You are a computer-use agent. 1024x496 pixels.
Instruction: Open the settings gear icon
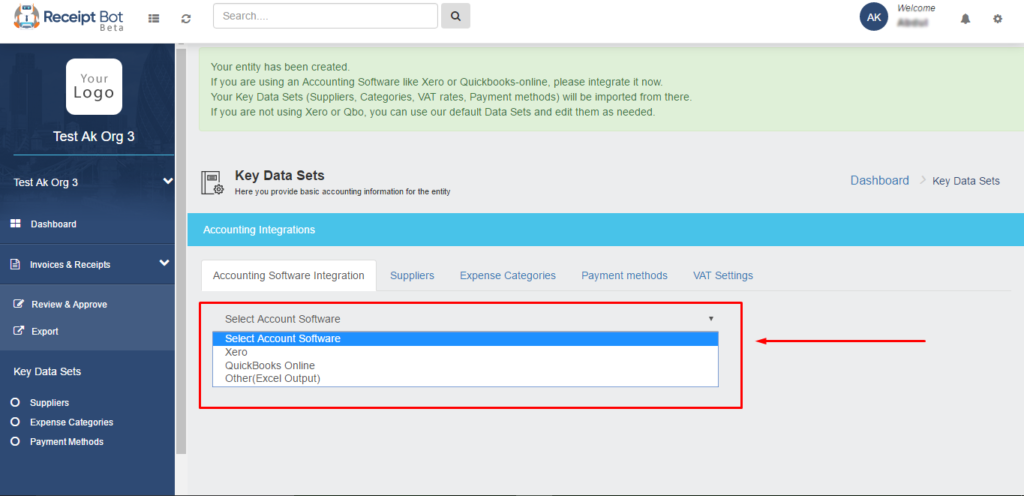point(998,19)
